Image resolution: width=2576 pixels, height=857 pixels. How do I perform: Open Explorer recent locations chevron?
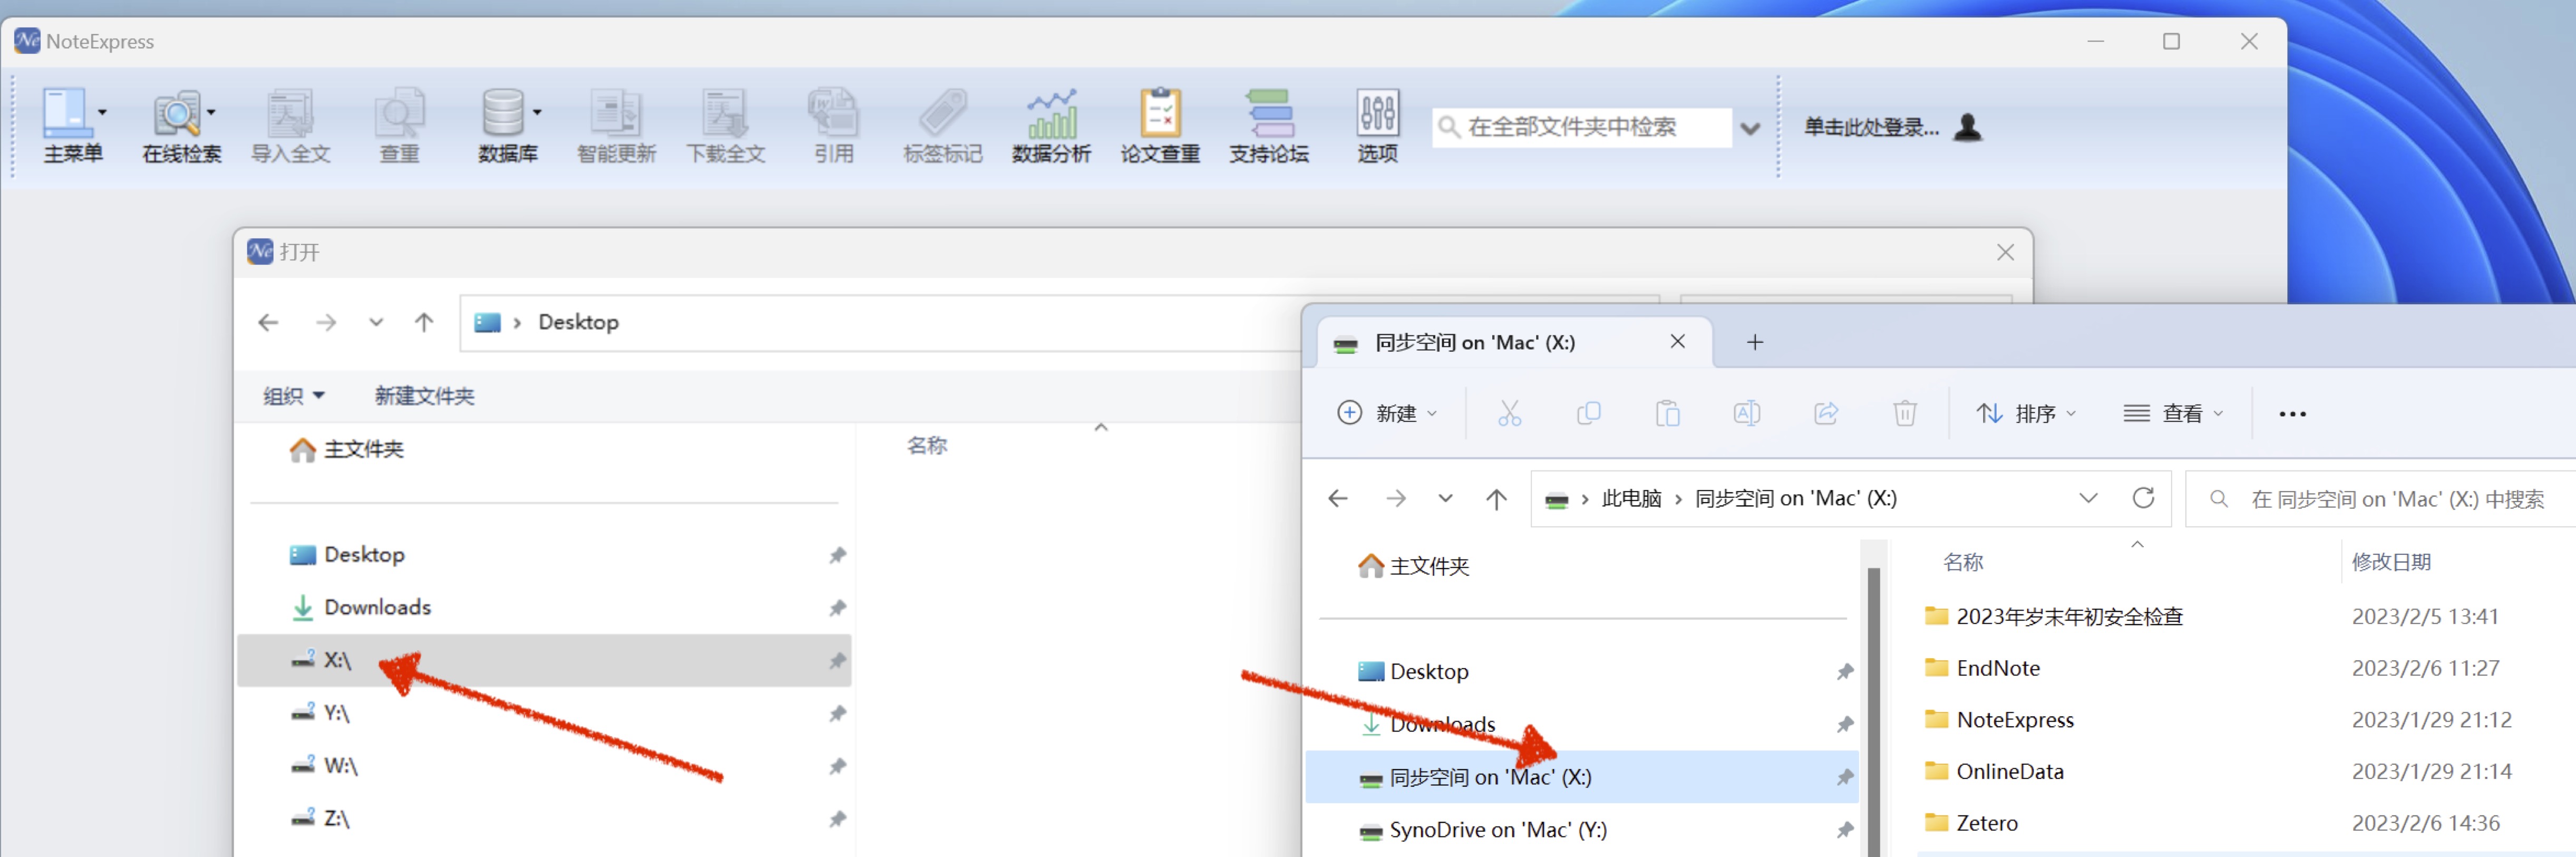tap(1445, 498)
